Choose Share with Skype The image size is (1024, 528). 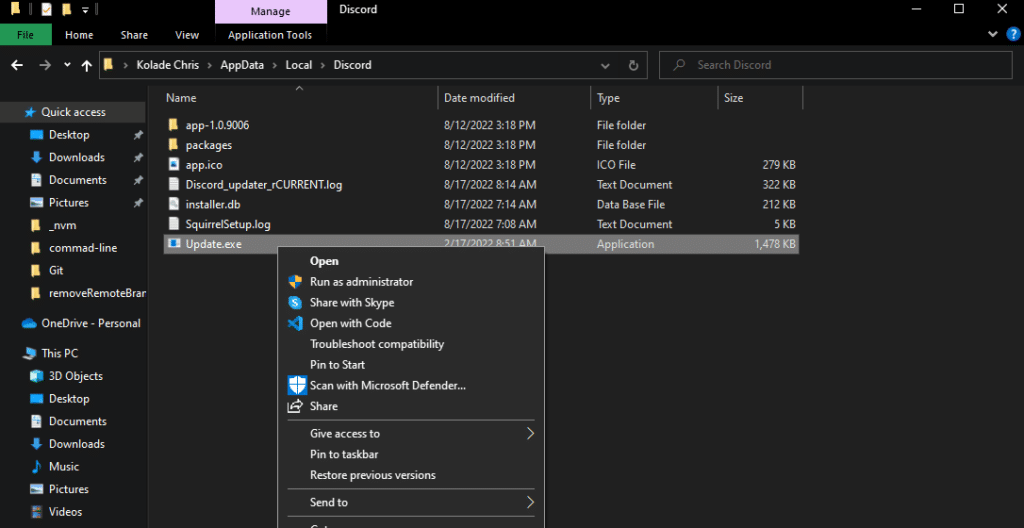(x=352, y=303)
